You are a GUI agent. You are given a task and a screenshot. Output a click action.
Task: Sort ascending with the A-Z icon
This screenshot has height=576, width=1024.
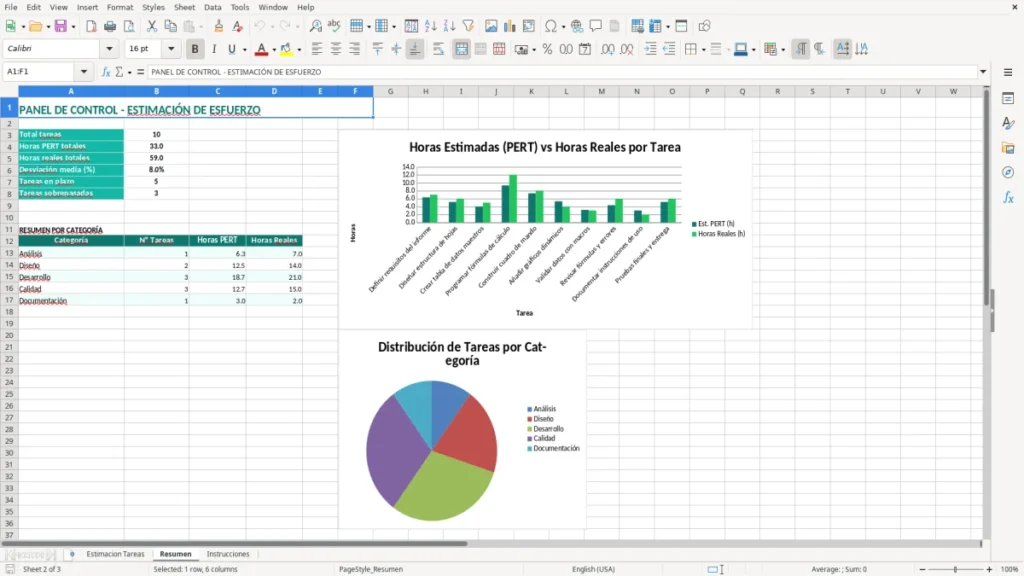pyautogui.click(x=430, y=26)
